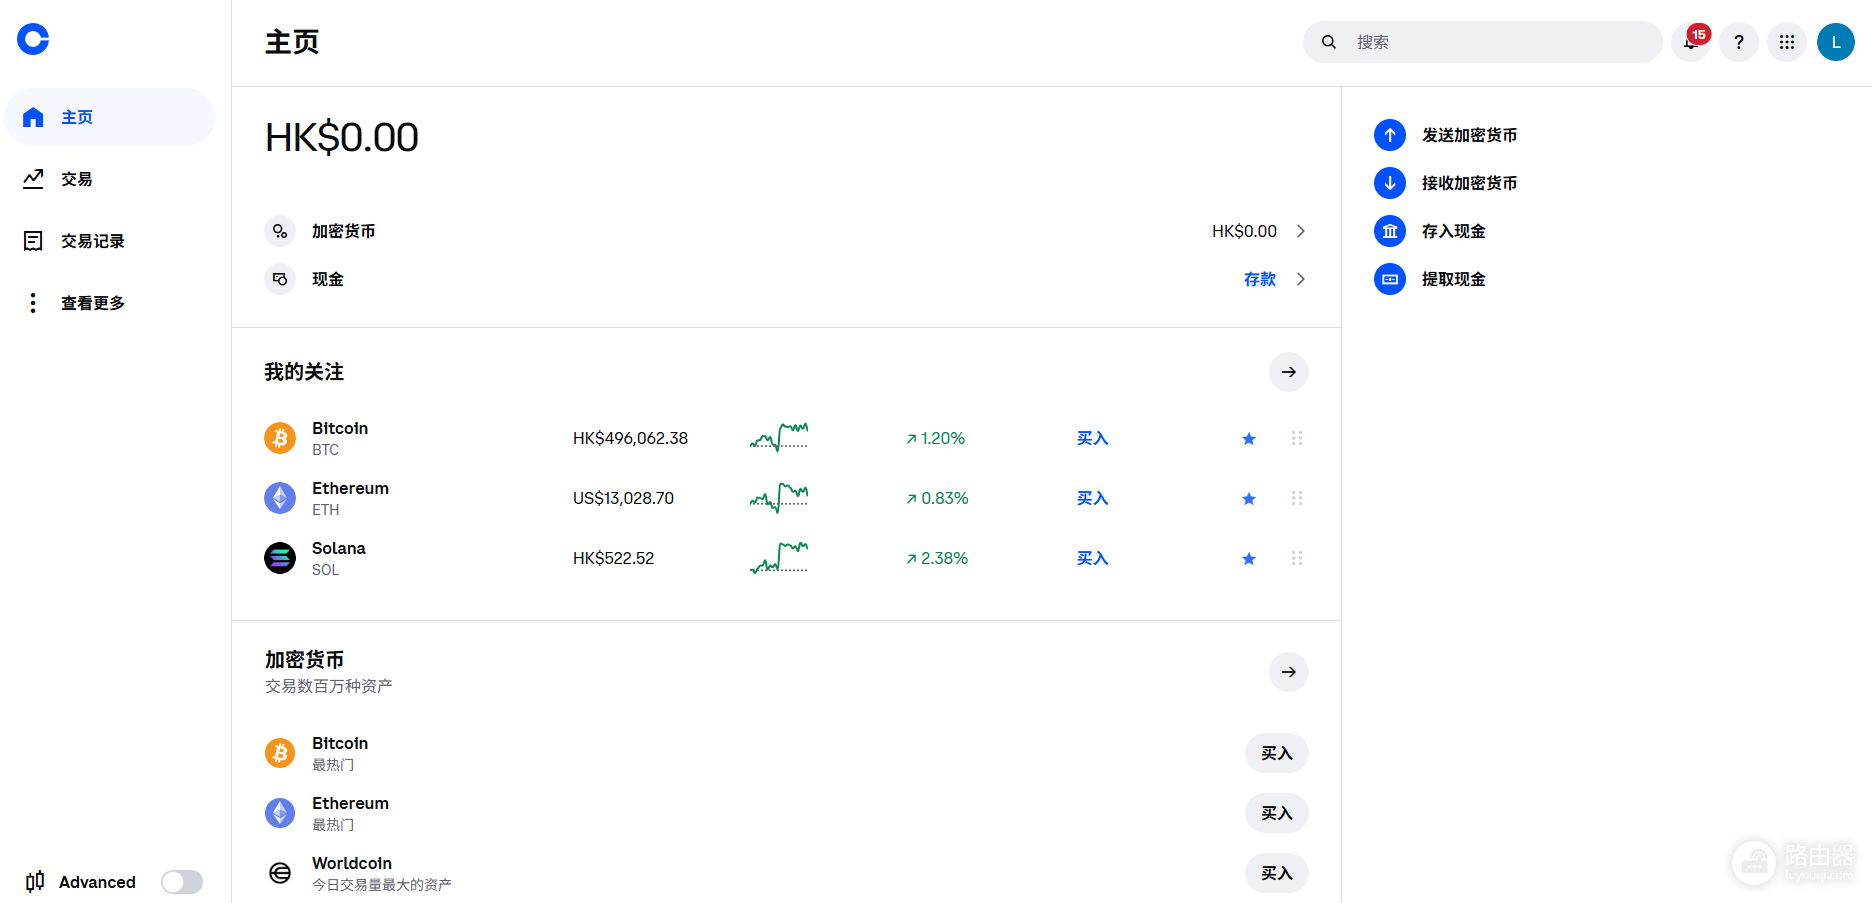This screenshot has width=1872, height=903.
Task: Unstar Ethereum from the watchlist
Action: coord(1249,498)
